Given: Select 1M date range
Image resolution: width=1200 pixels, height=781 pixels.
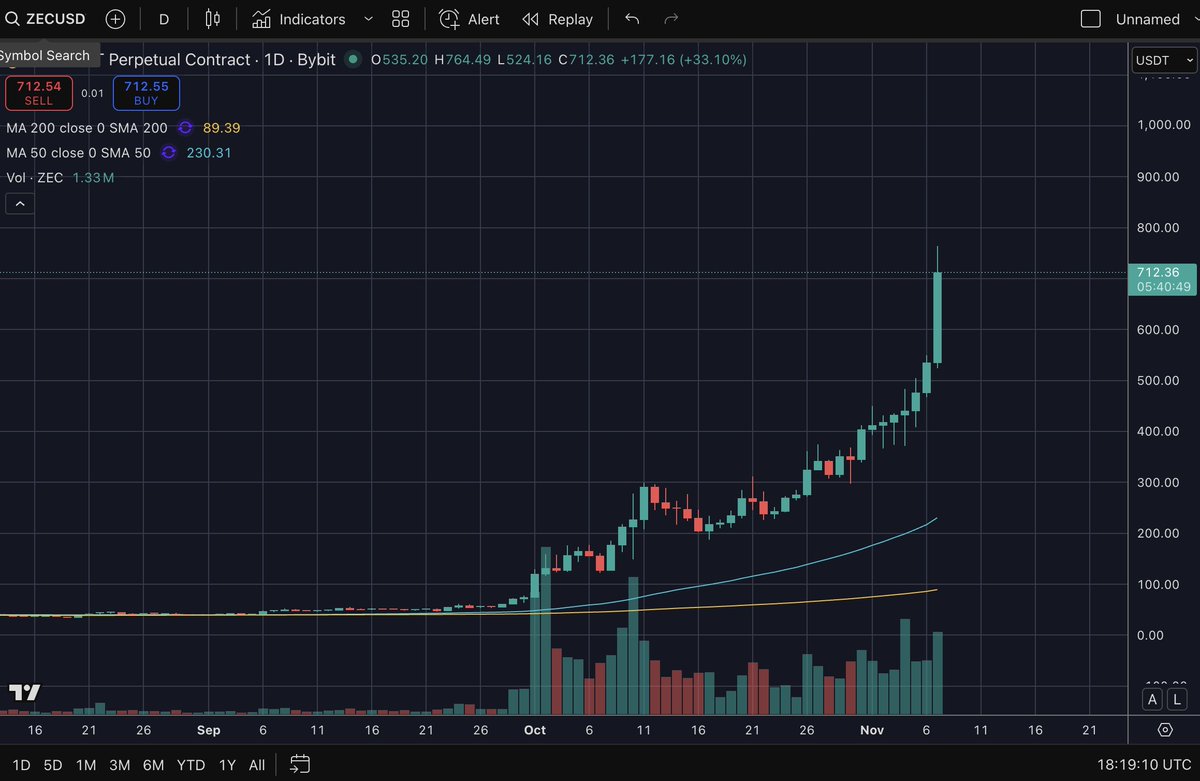Looking at the screenshot, I should click(86, 765).
